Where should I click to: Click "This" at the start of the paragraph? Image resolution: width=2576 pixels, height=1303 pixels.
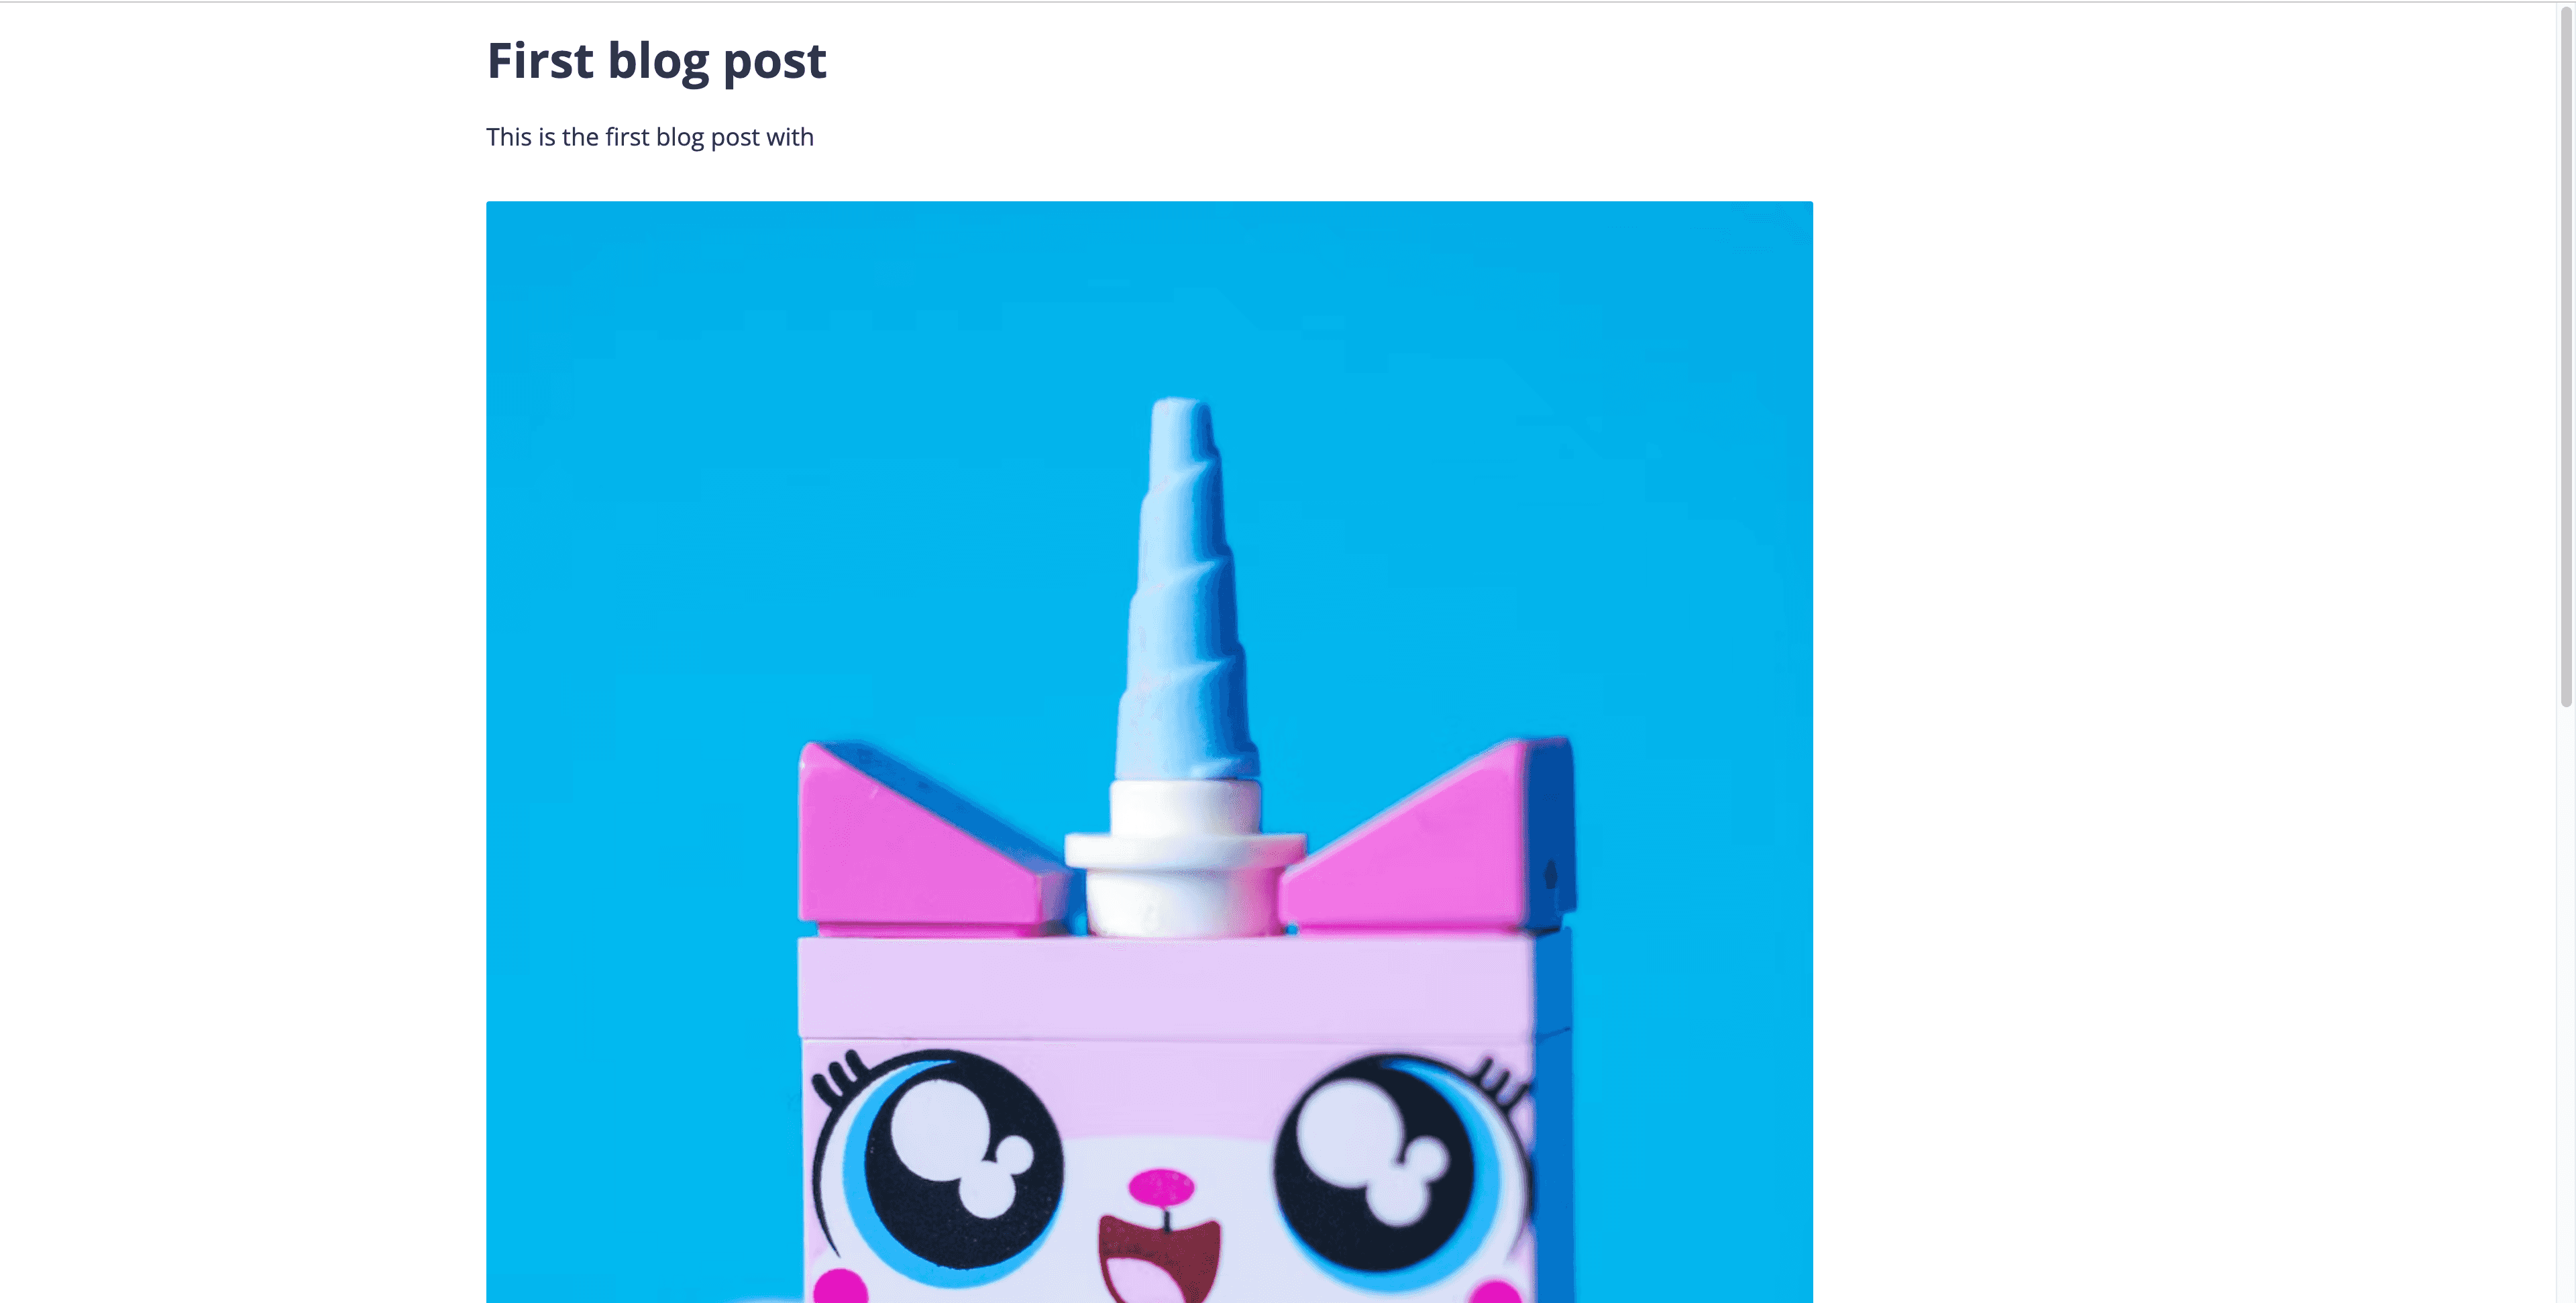coord(509,137)
